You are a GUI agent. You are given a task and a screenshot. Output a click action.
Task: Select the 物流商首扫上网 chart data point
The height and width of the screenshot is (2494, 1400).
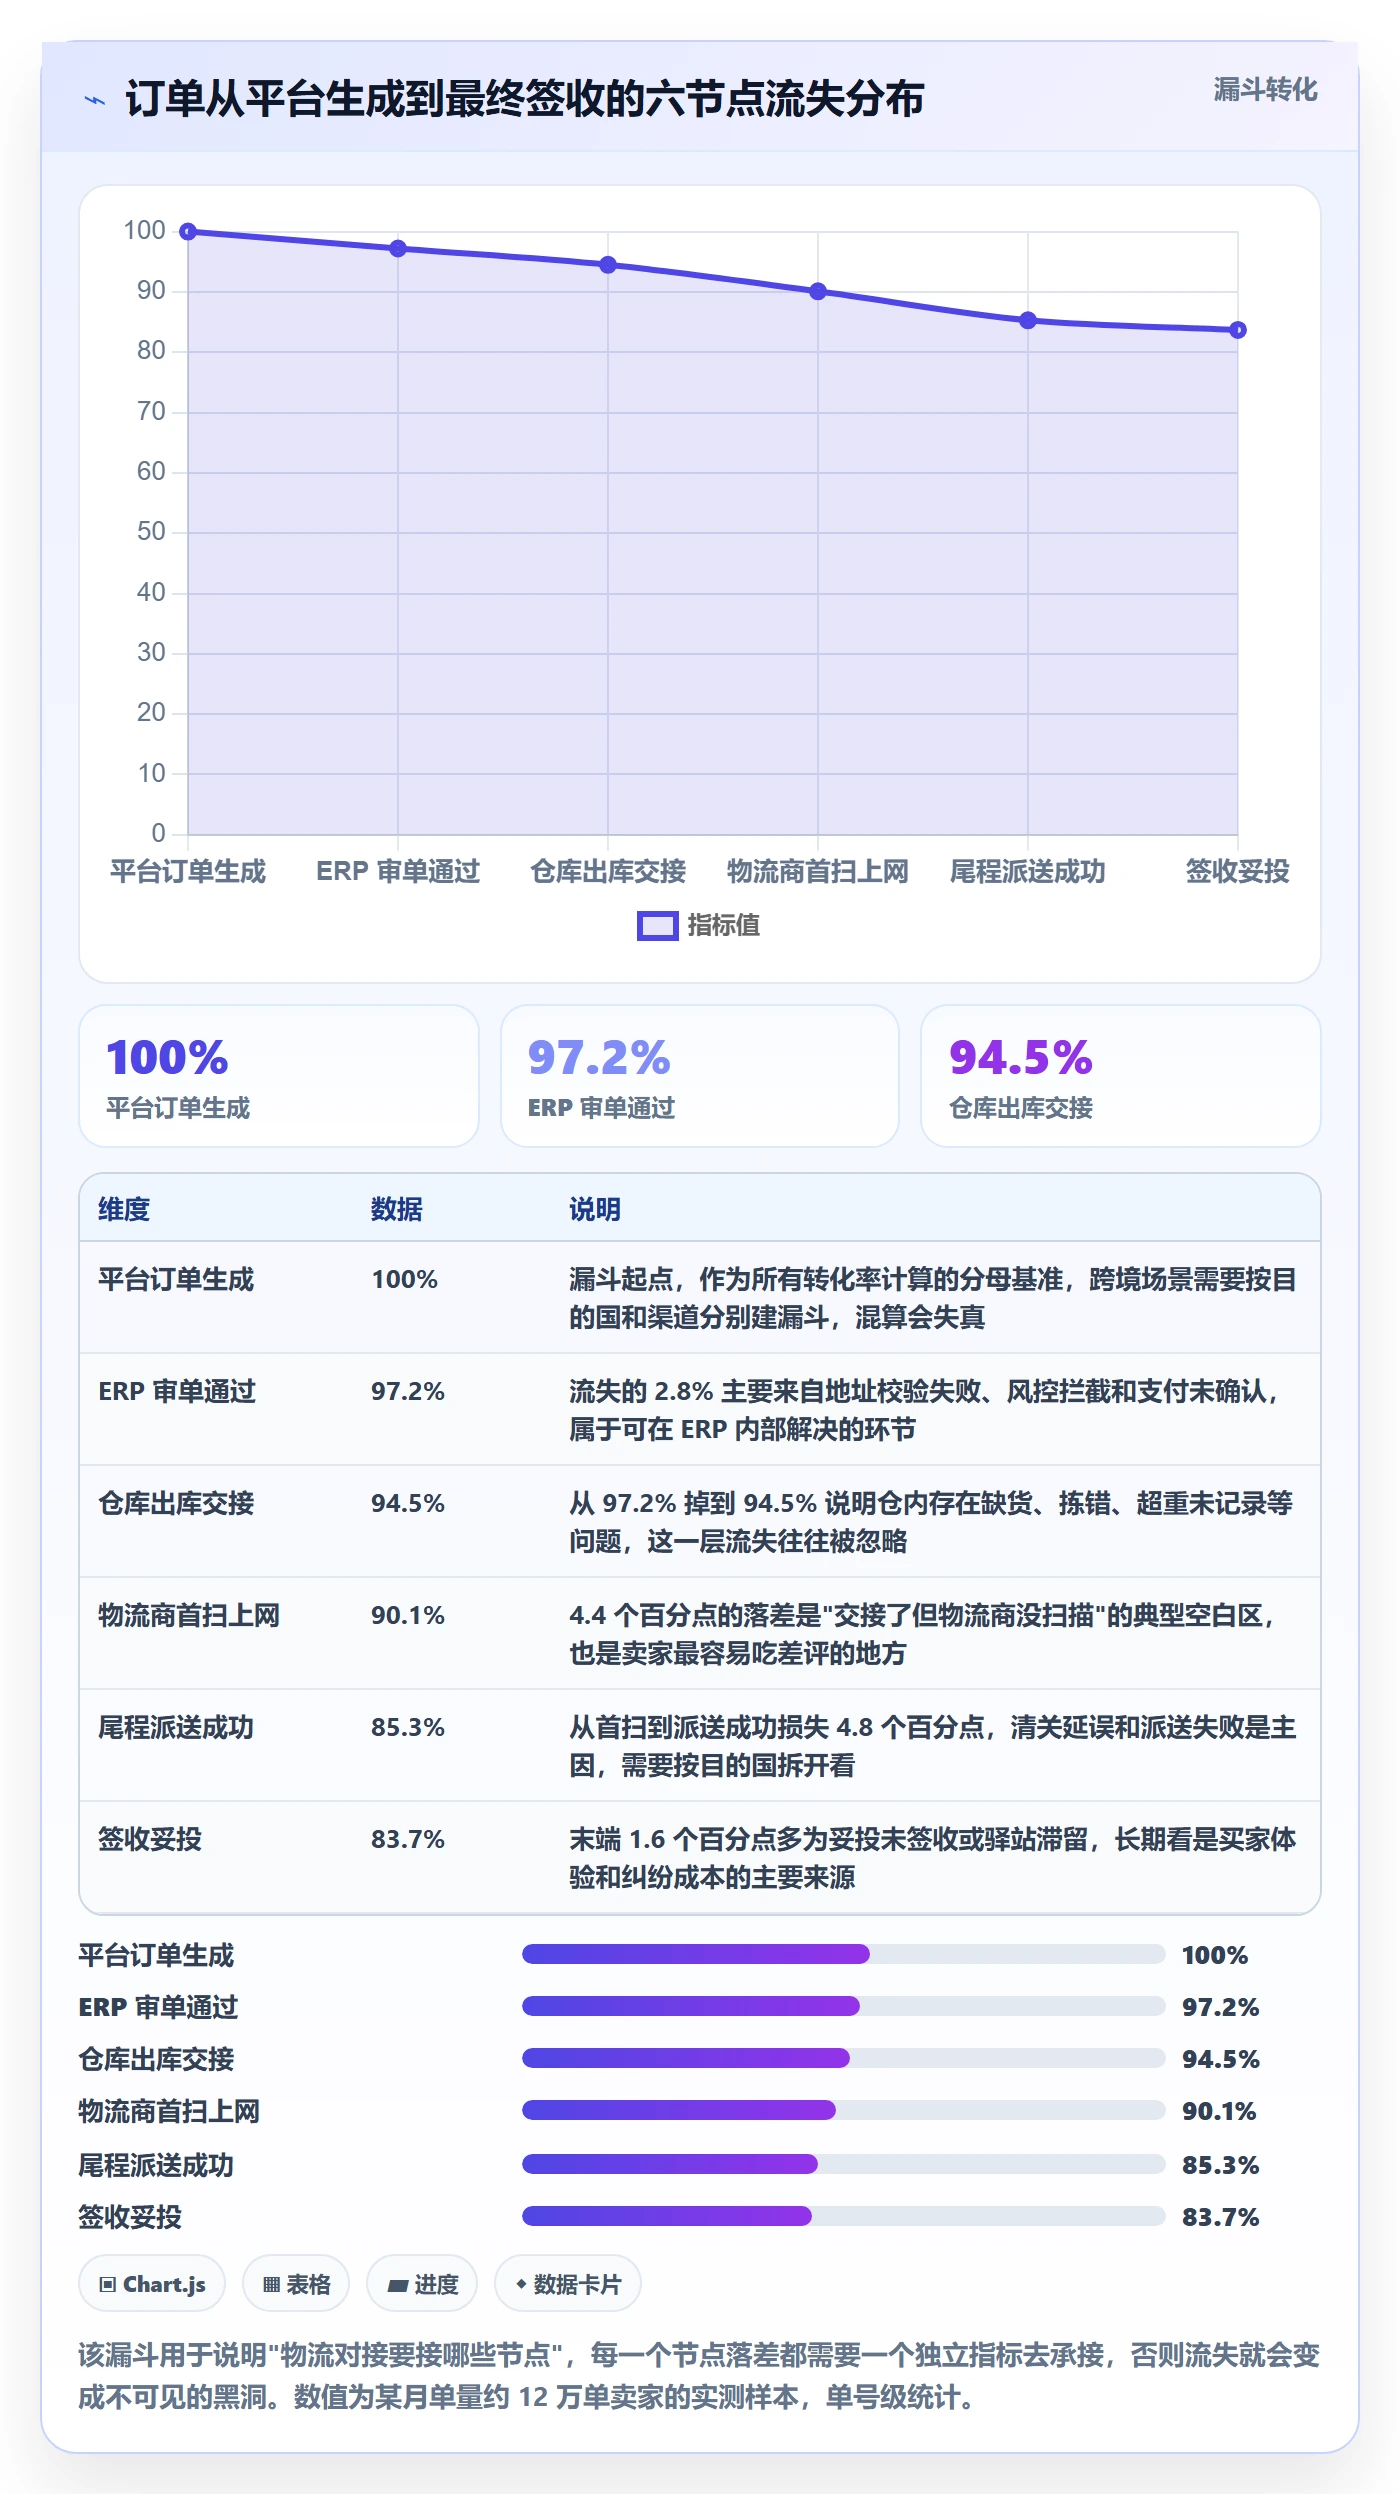(818, 291)
